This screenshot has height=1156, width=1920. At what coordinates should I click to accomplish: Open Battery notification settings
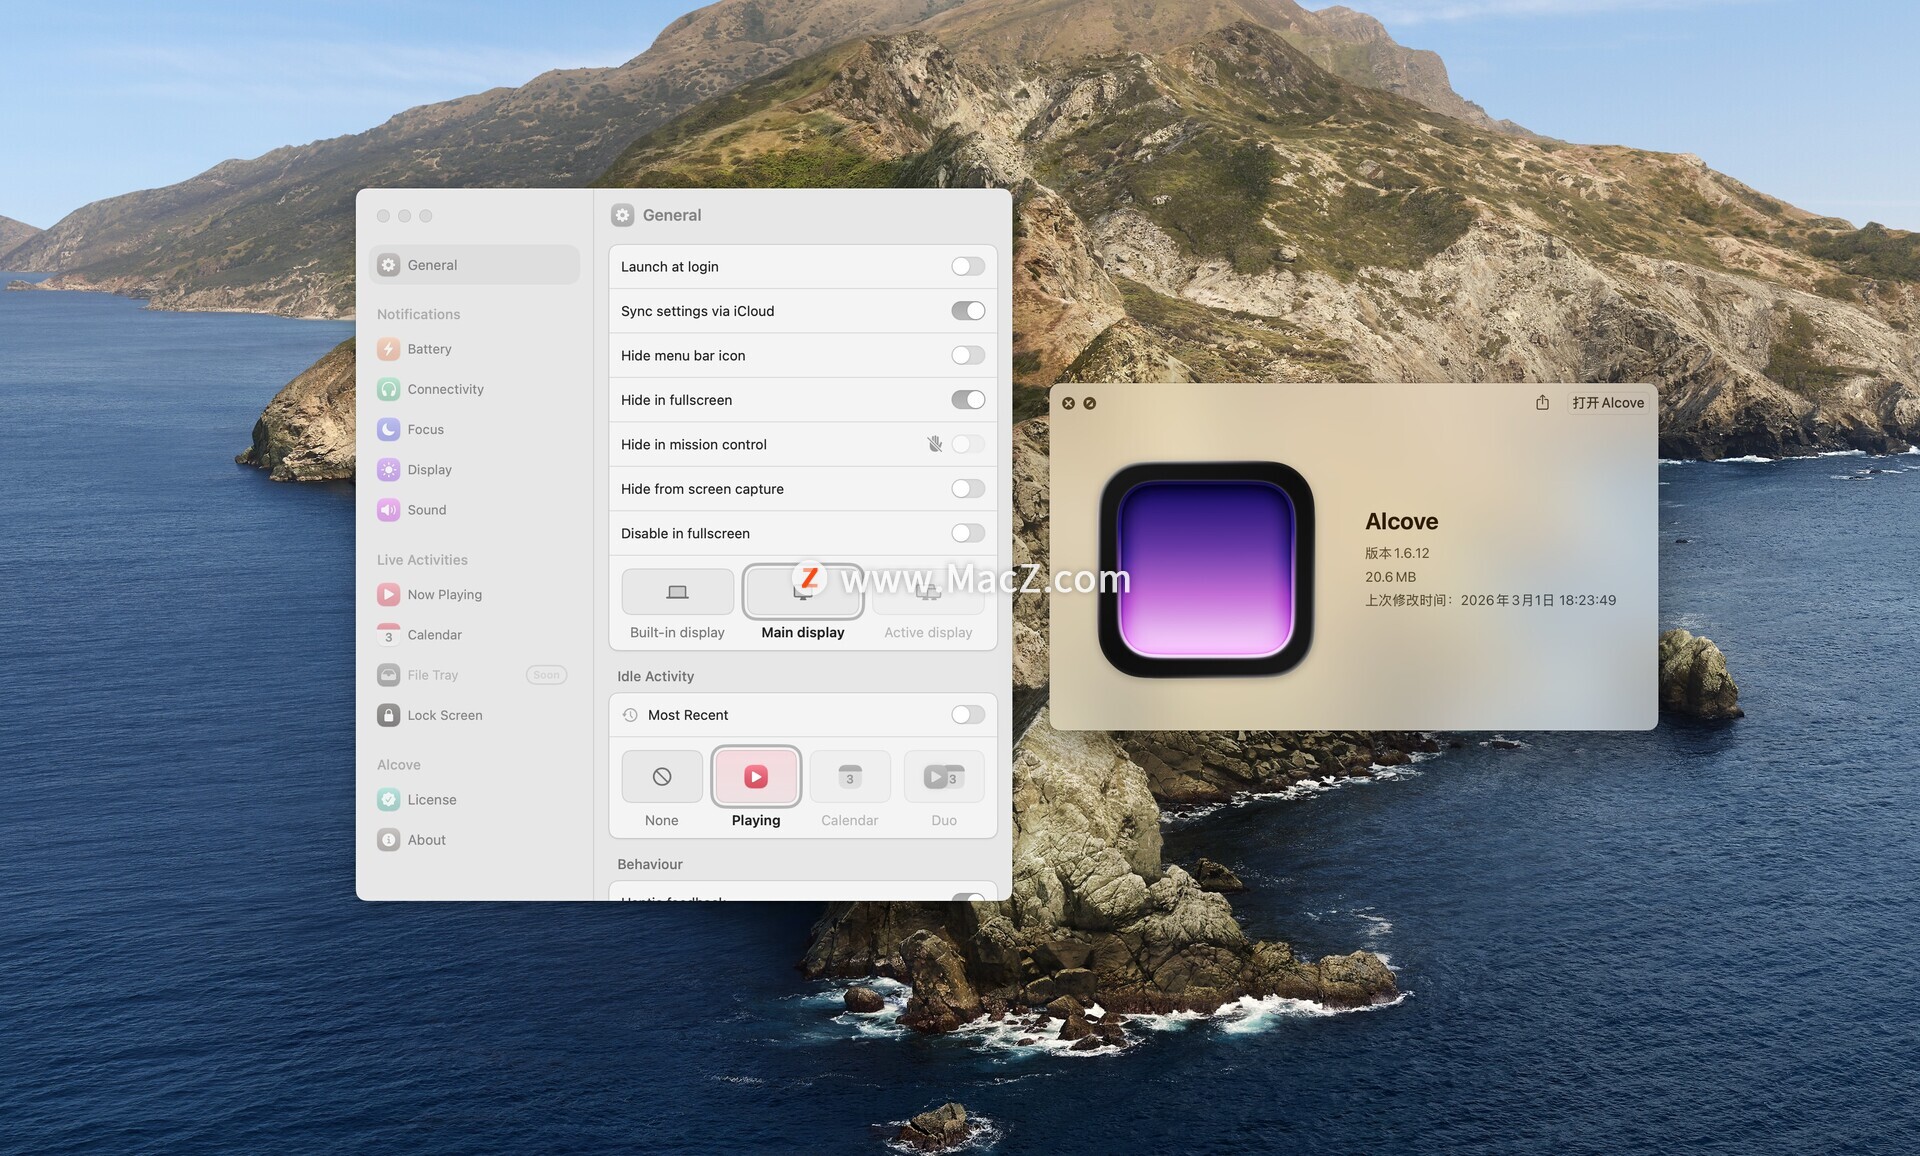click(x=429, y=349)
